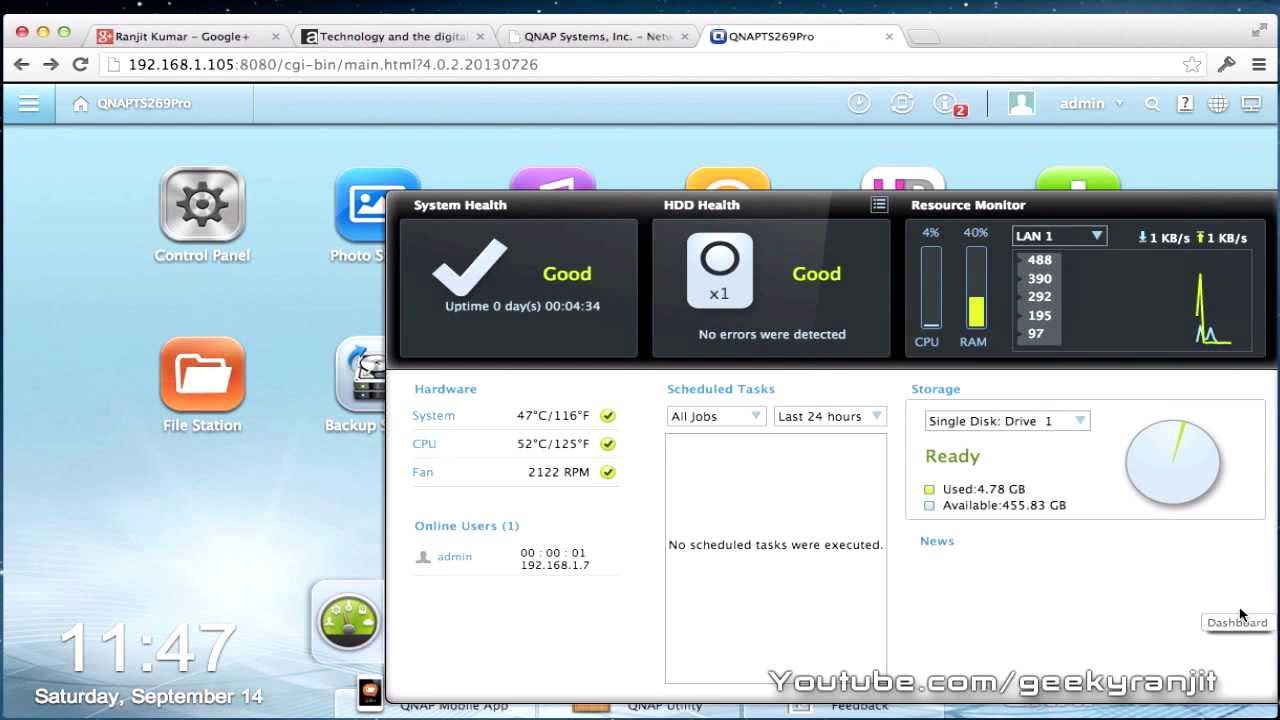Click the CPU temperature status check
The image size is (1280, 720).
click(608, 444)
